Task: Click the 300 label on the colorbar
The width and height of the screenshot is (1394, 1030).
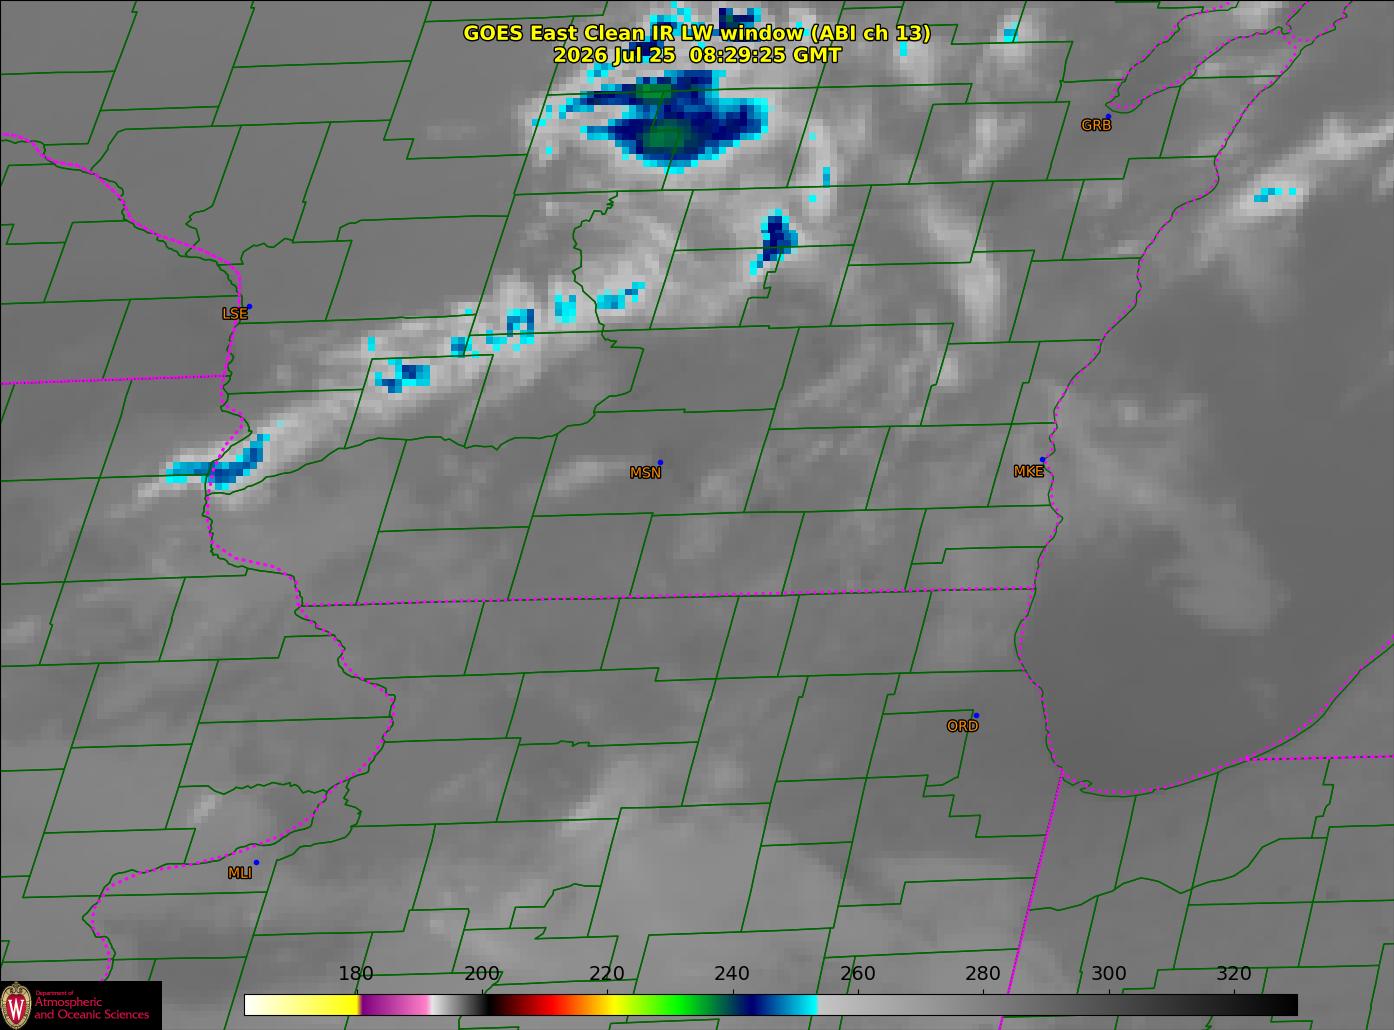Action: 1108,974
